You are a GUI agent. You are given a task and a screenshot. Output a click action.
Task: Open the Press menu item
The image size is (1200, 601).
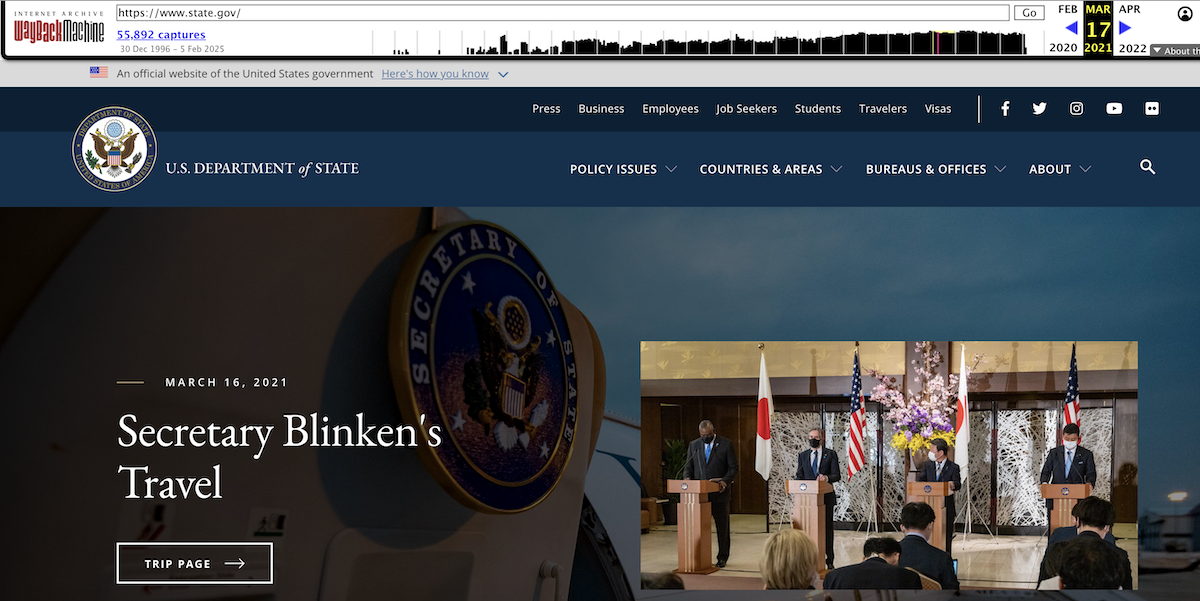click(x=546, y=108)
